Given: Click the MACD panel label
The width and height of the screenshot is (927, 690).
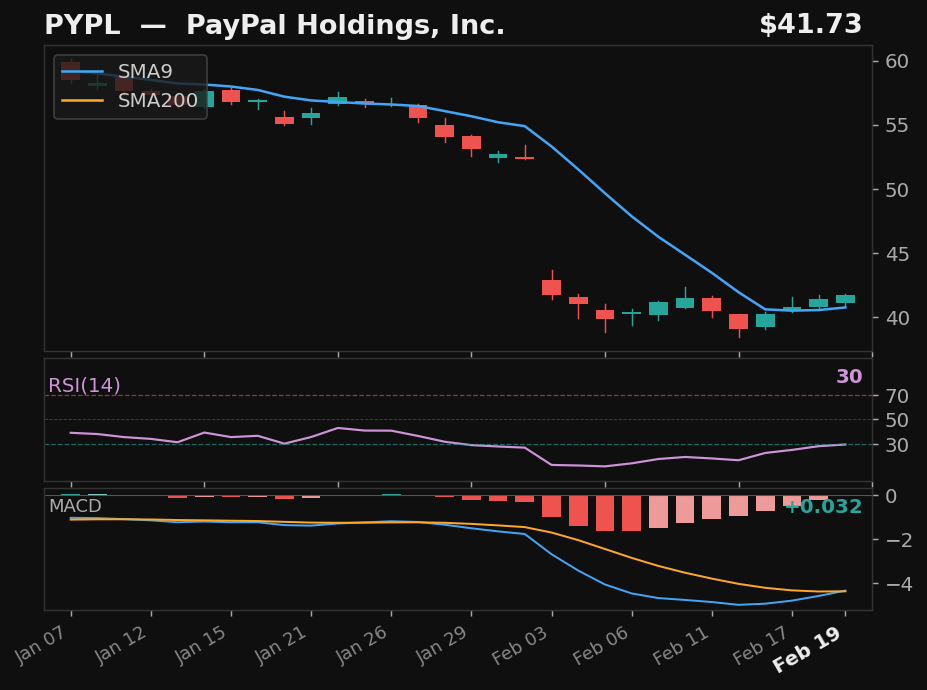Looking at the screenshot, I should (x=75, y=506).
